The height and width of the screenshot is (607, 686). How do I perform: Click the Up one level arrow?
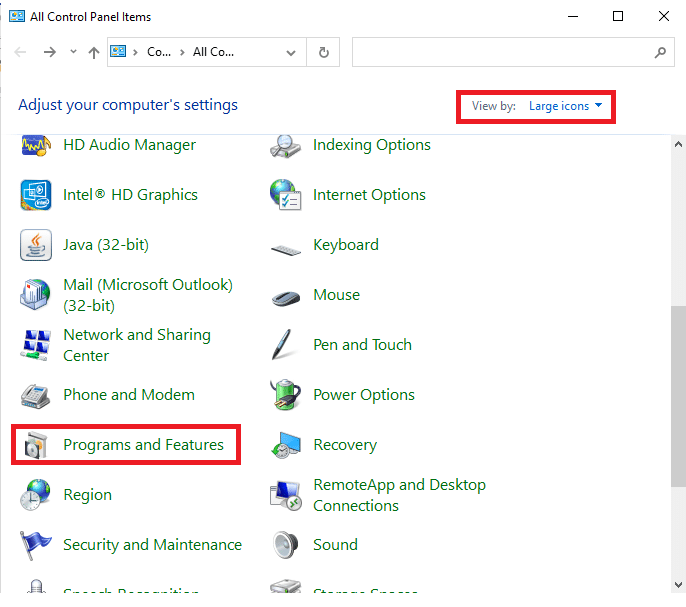point(93,53)
